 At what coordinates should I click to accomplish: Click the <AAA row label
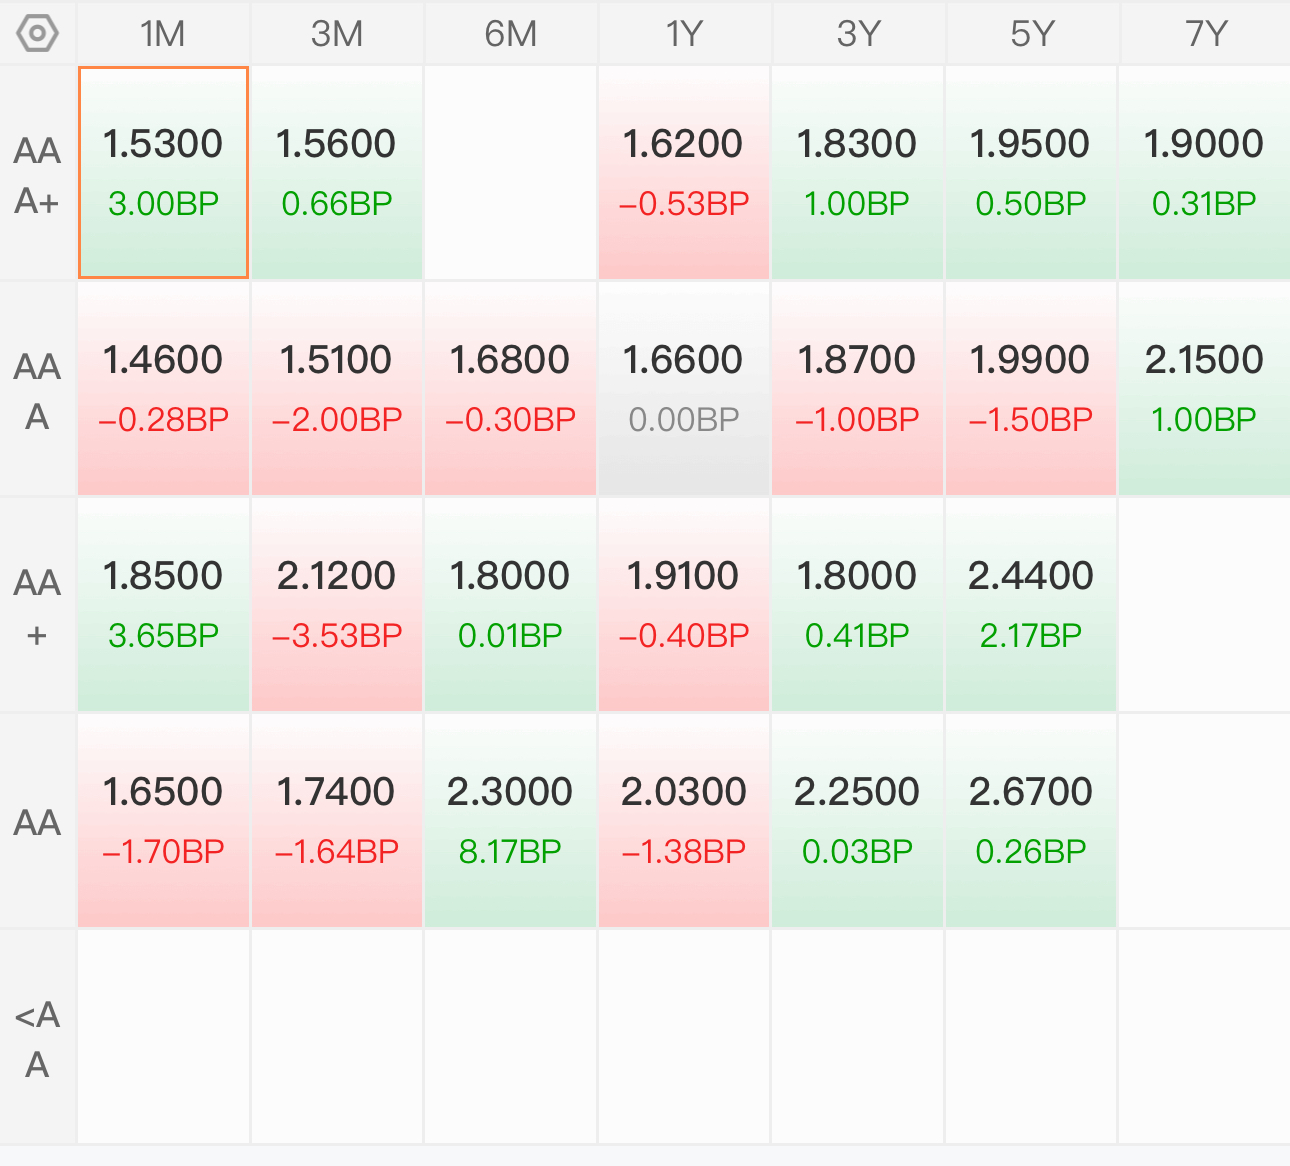click(x=38, y=1039)
